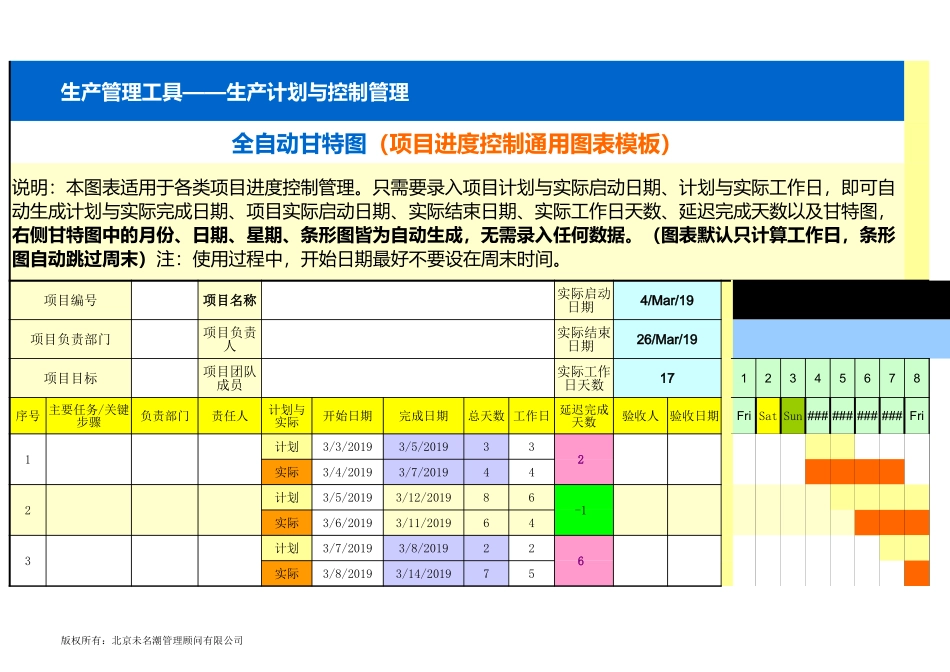Click the 责任人 column header
Screen dimensions: 950x672
coord(230,416)
